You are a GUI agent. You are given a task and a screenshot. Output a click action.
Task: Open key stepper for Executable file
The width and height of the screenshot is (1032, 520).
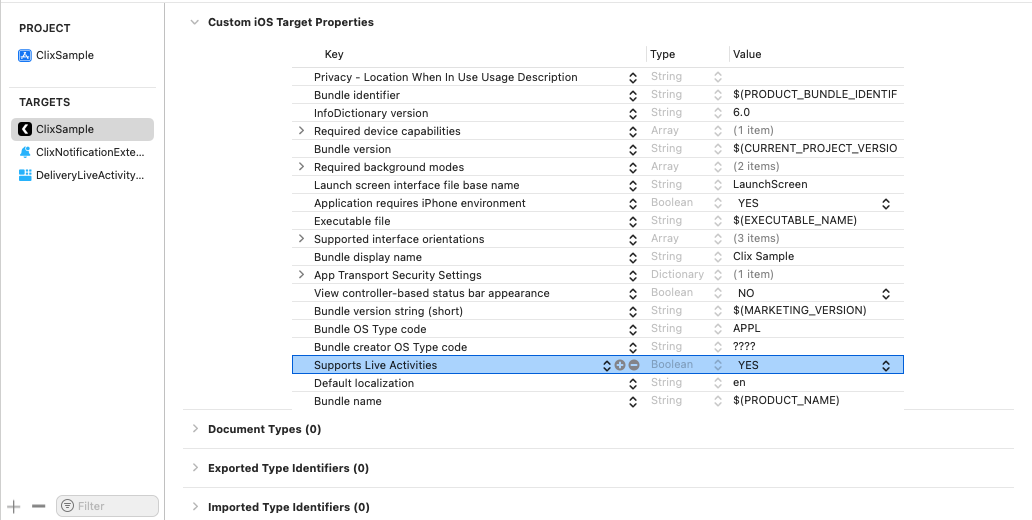[632, 221]
